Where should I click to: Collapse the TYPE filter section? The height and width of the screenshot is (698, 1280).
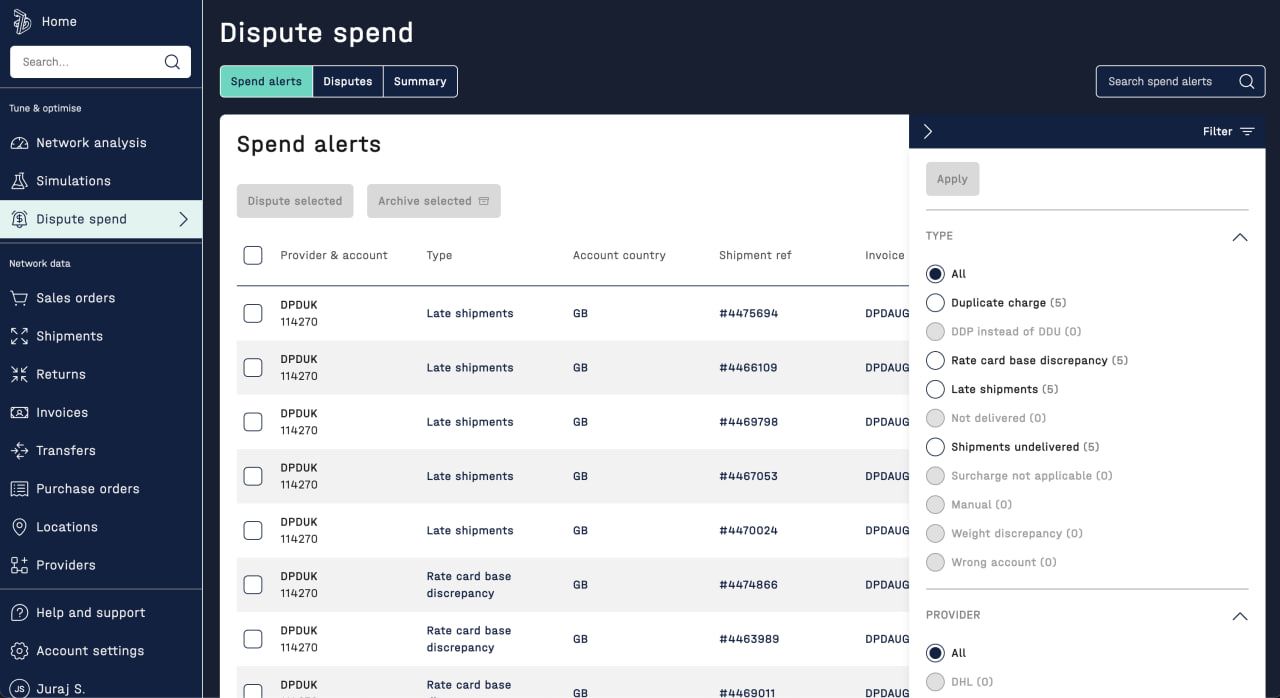click(x=1240, y=237)
